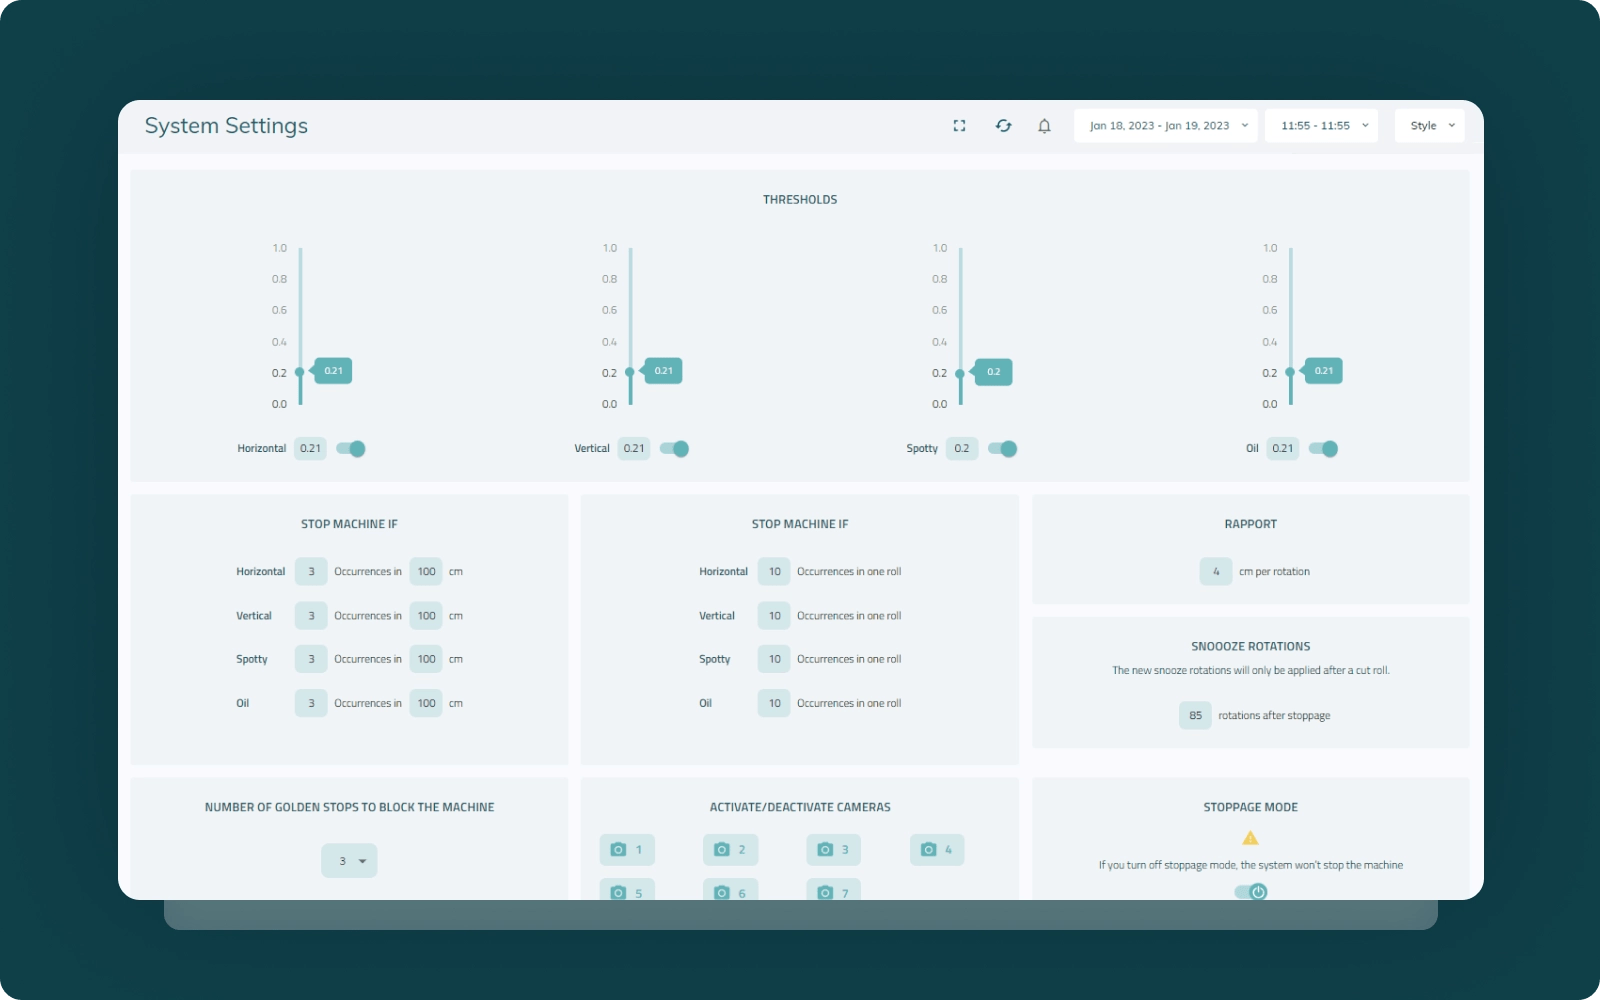The height and width of the screenshot is (1000, 1600).
Task: Open golden stops number dropdown showing 3
Action: pyautogui.click(x=349, y=861)
